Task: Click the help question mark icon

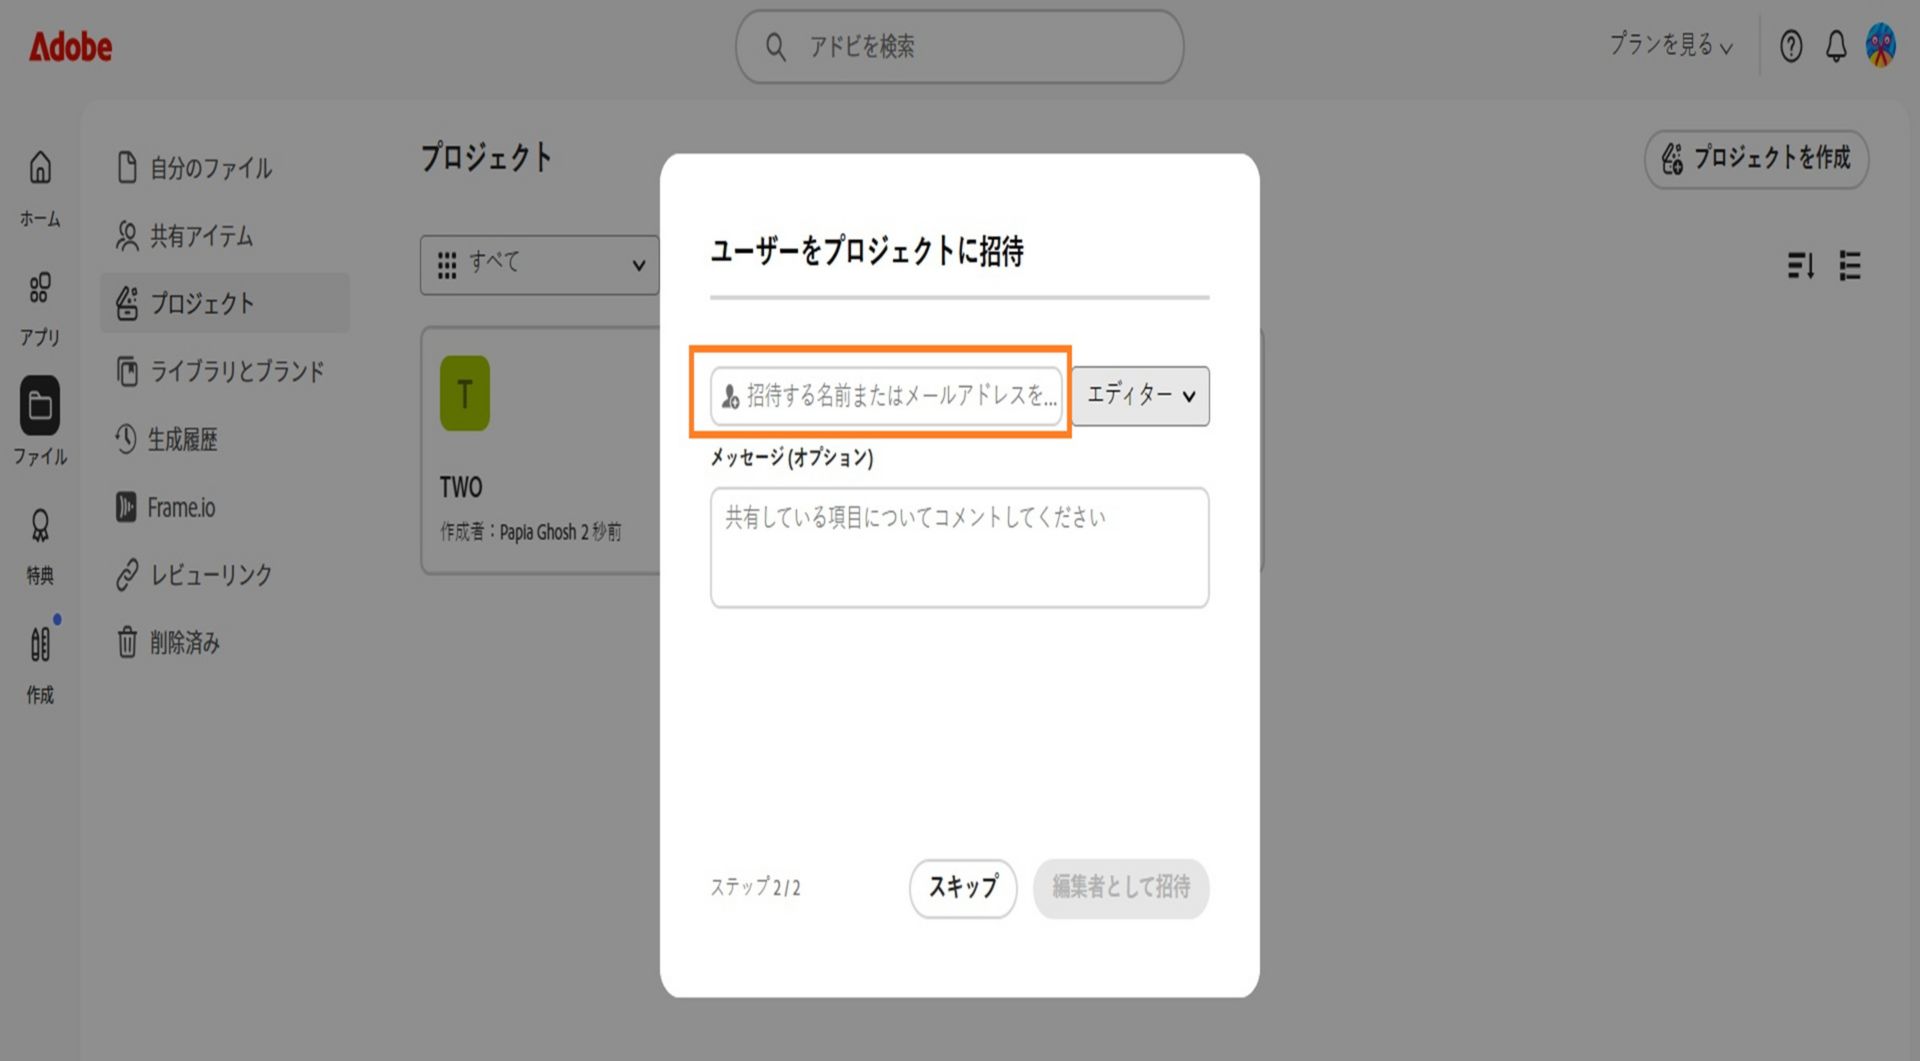Action: click(x=1791, y=46)
